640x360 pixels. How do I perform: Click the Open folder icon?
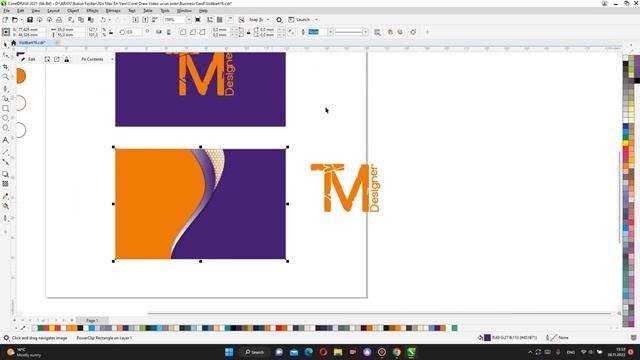click(15, 20)
